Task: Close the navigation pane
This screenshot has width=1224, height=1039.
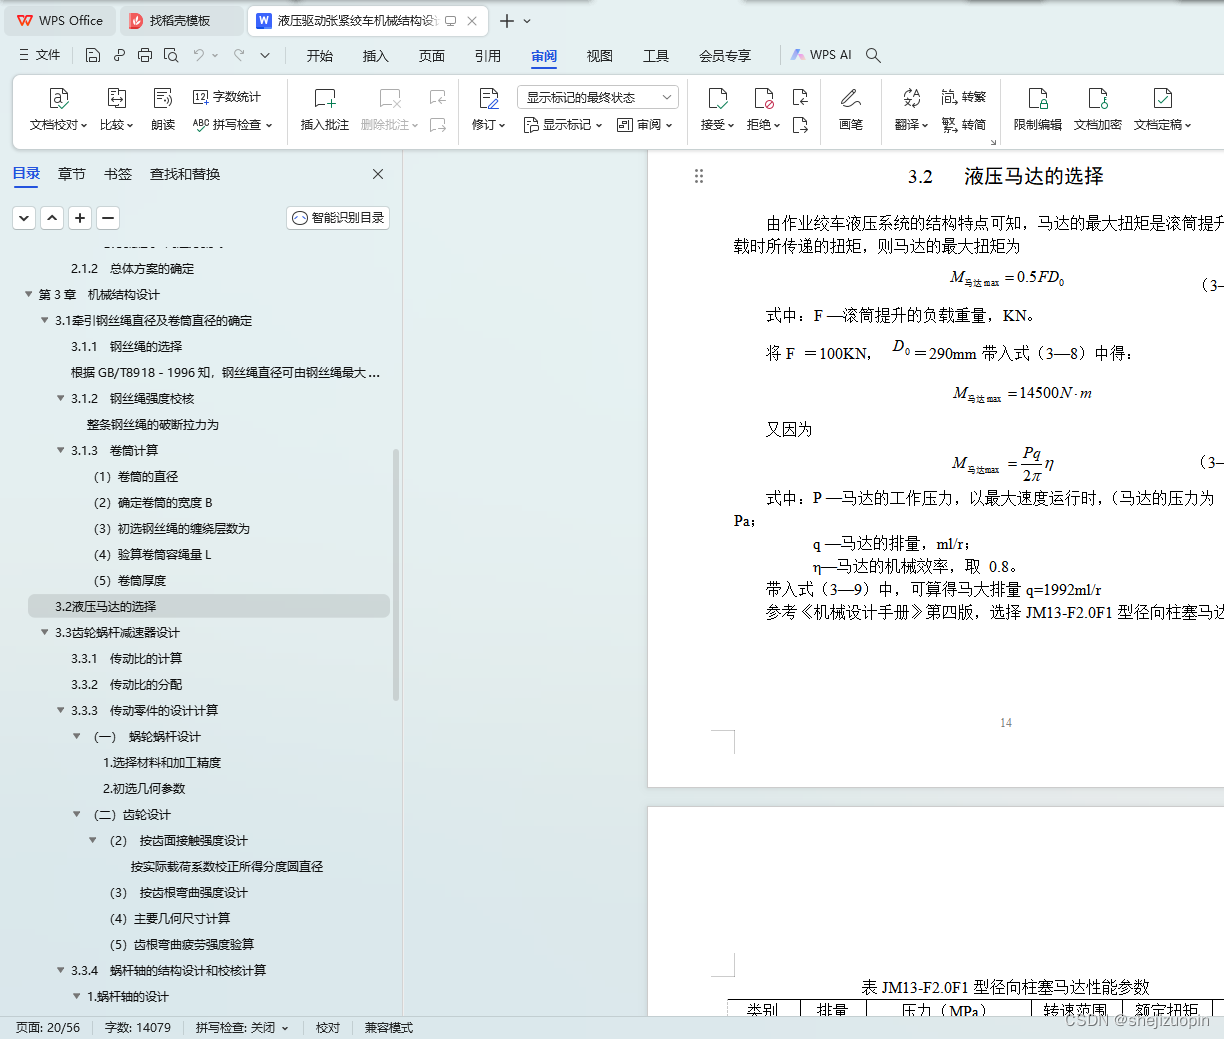Action: pyautogui.click(x=378, y=174)
